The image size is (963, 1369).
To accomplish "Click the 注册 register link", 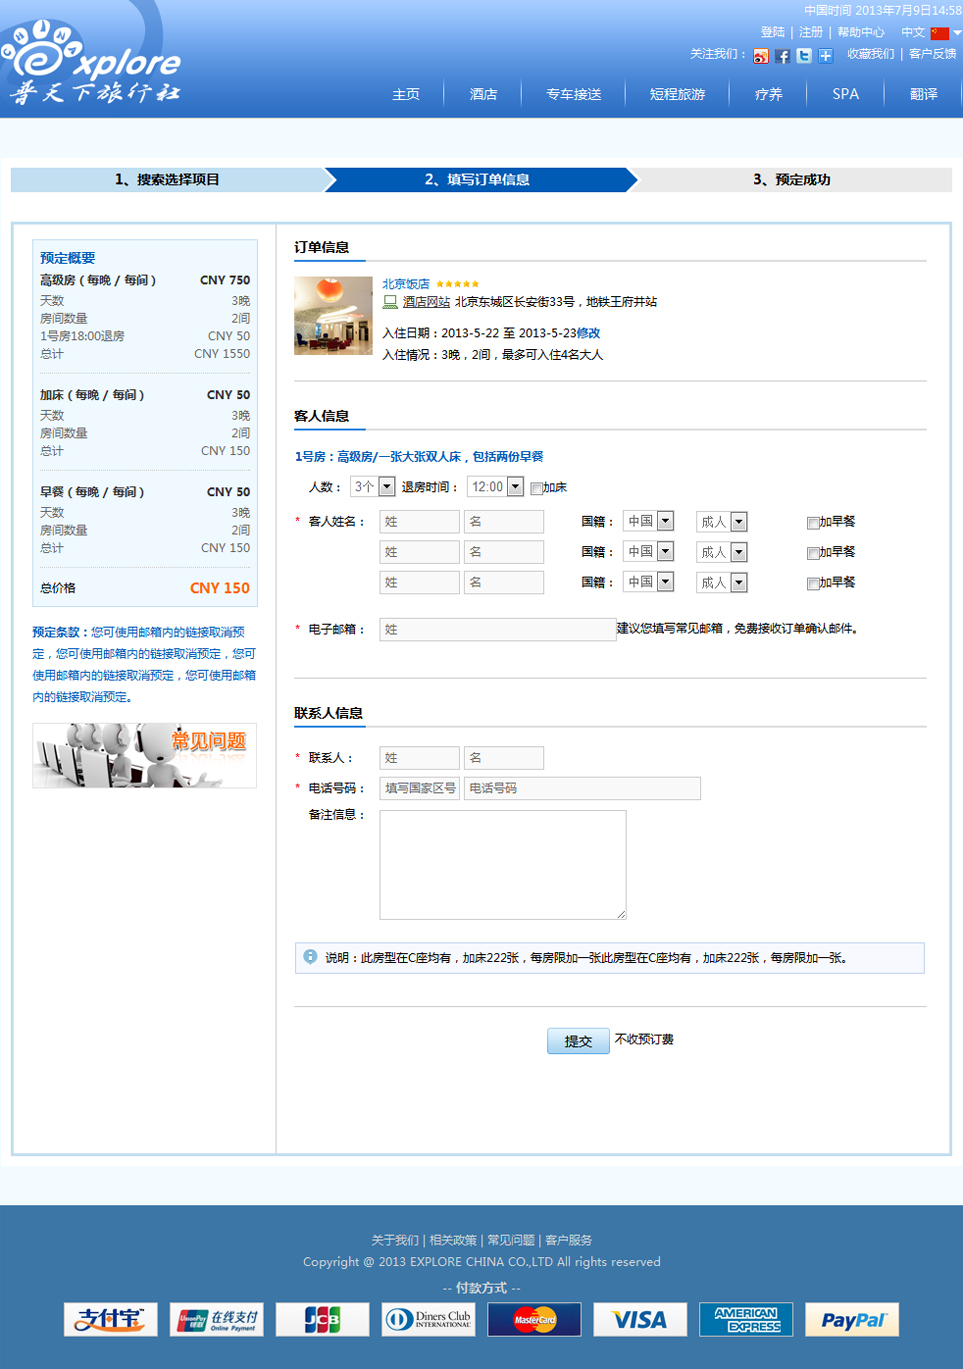I will click(x=811, y=32).
